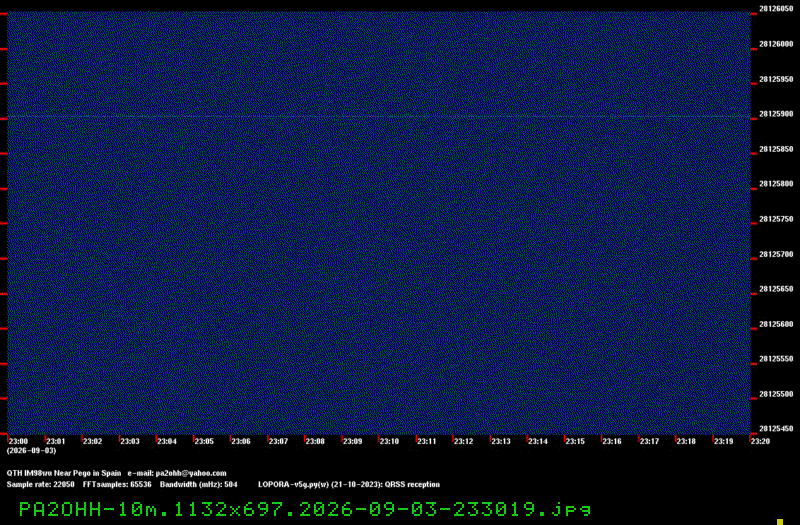
Task: Click the small yellow square in bottom corner
Action: tap(780, 522)
